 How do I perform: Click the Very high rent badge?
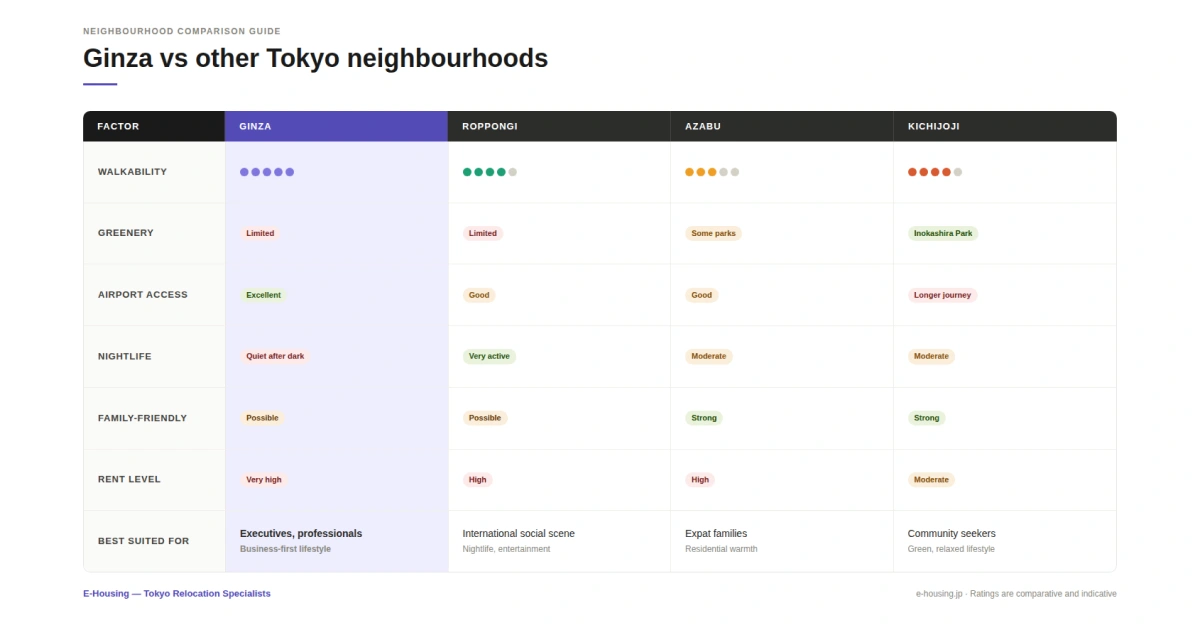click(x=264, y=479)
